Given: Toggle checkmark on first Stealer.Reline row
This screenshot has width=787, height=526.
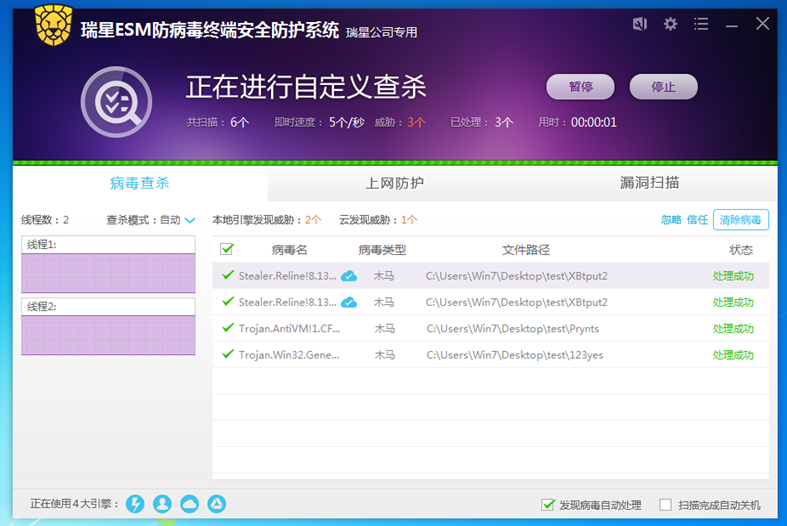Looking at the screenshot, I should pyautogui.click(x=228, y=275).
